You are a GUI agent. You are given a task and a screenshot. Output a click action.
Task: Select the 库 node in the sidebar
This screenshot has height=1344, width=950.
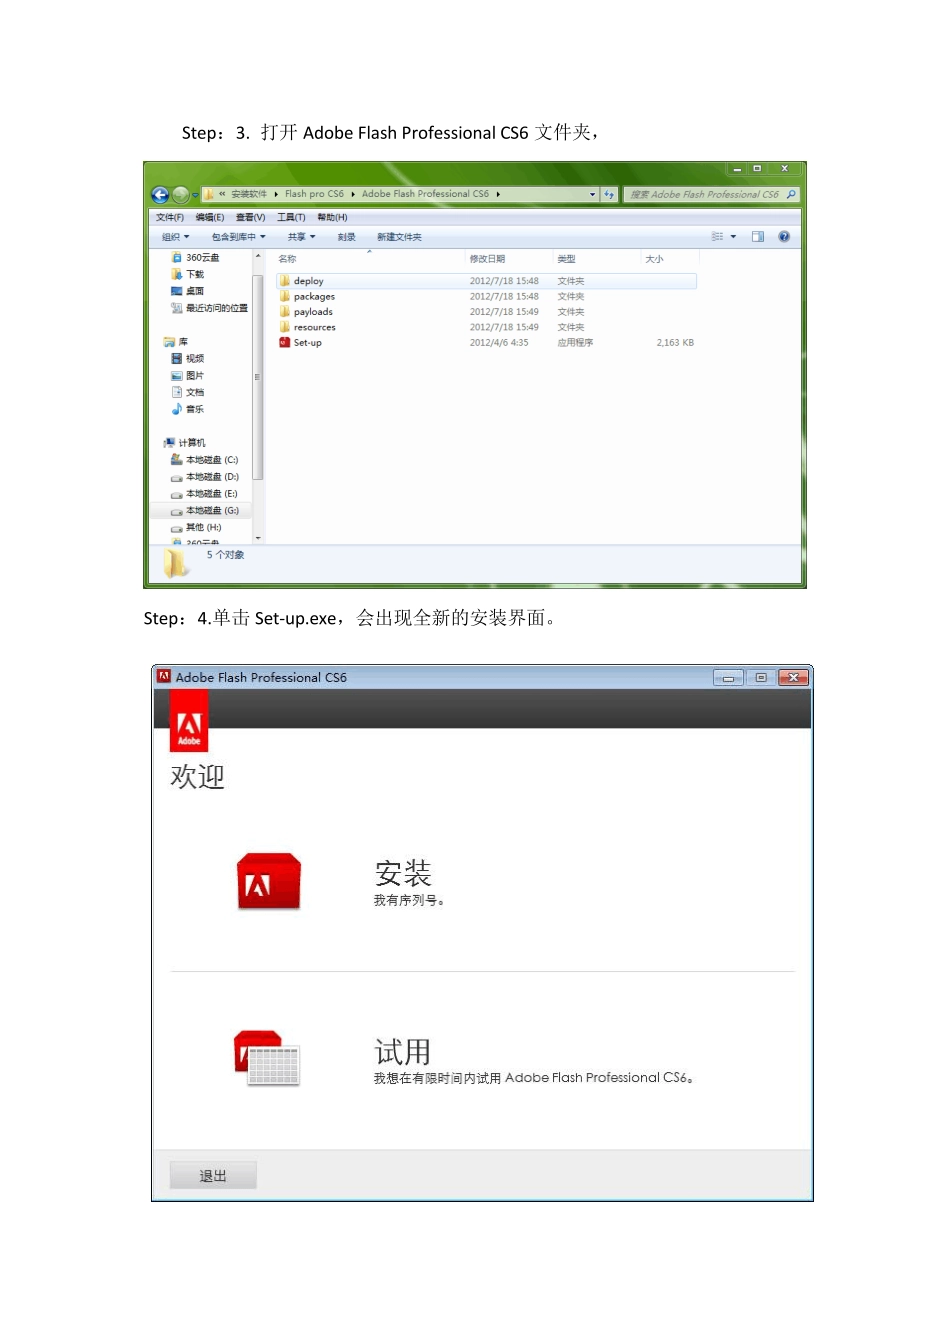pos(176,342)
